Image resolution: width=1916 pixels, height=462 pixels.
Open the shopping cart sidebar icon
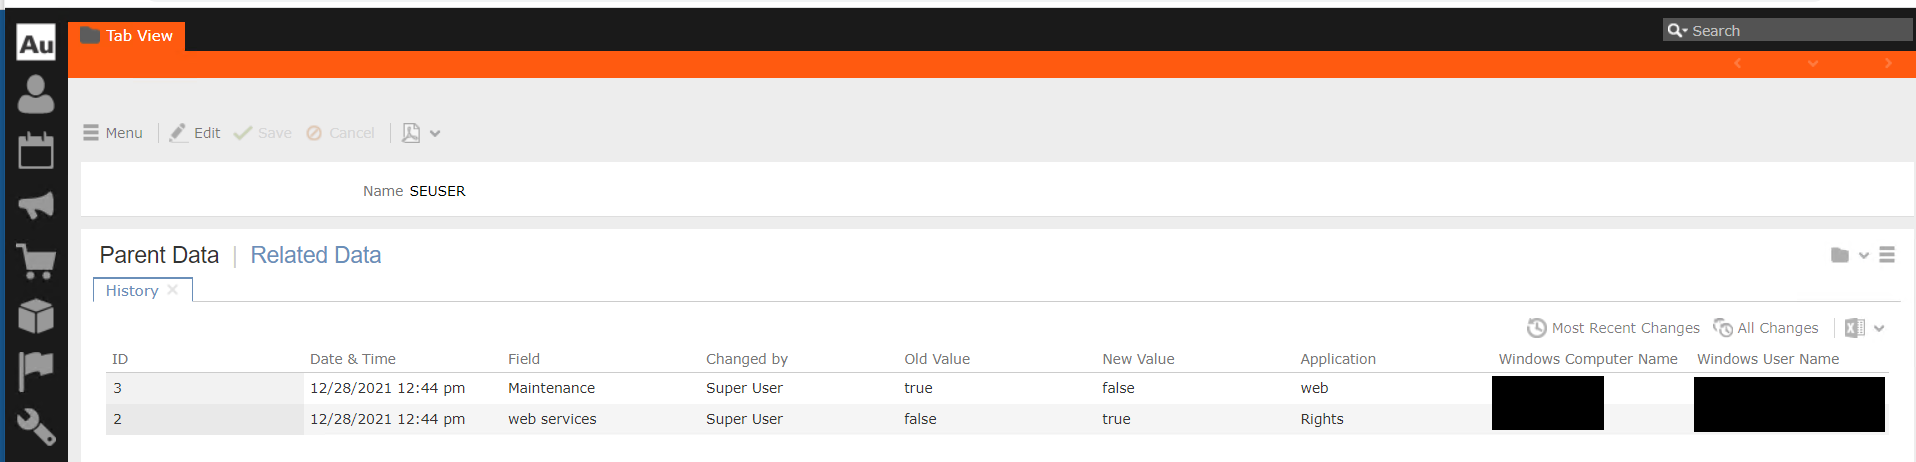point(36,261)
